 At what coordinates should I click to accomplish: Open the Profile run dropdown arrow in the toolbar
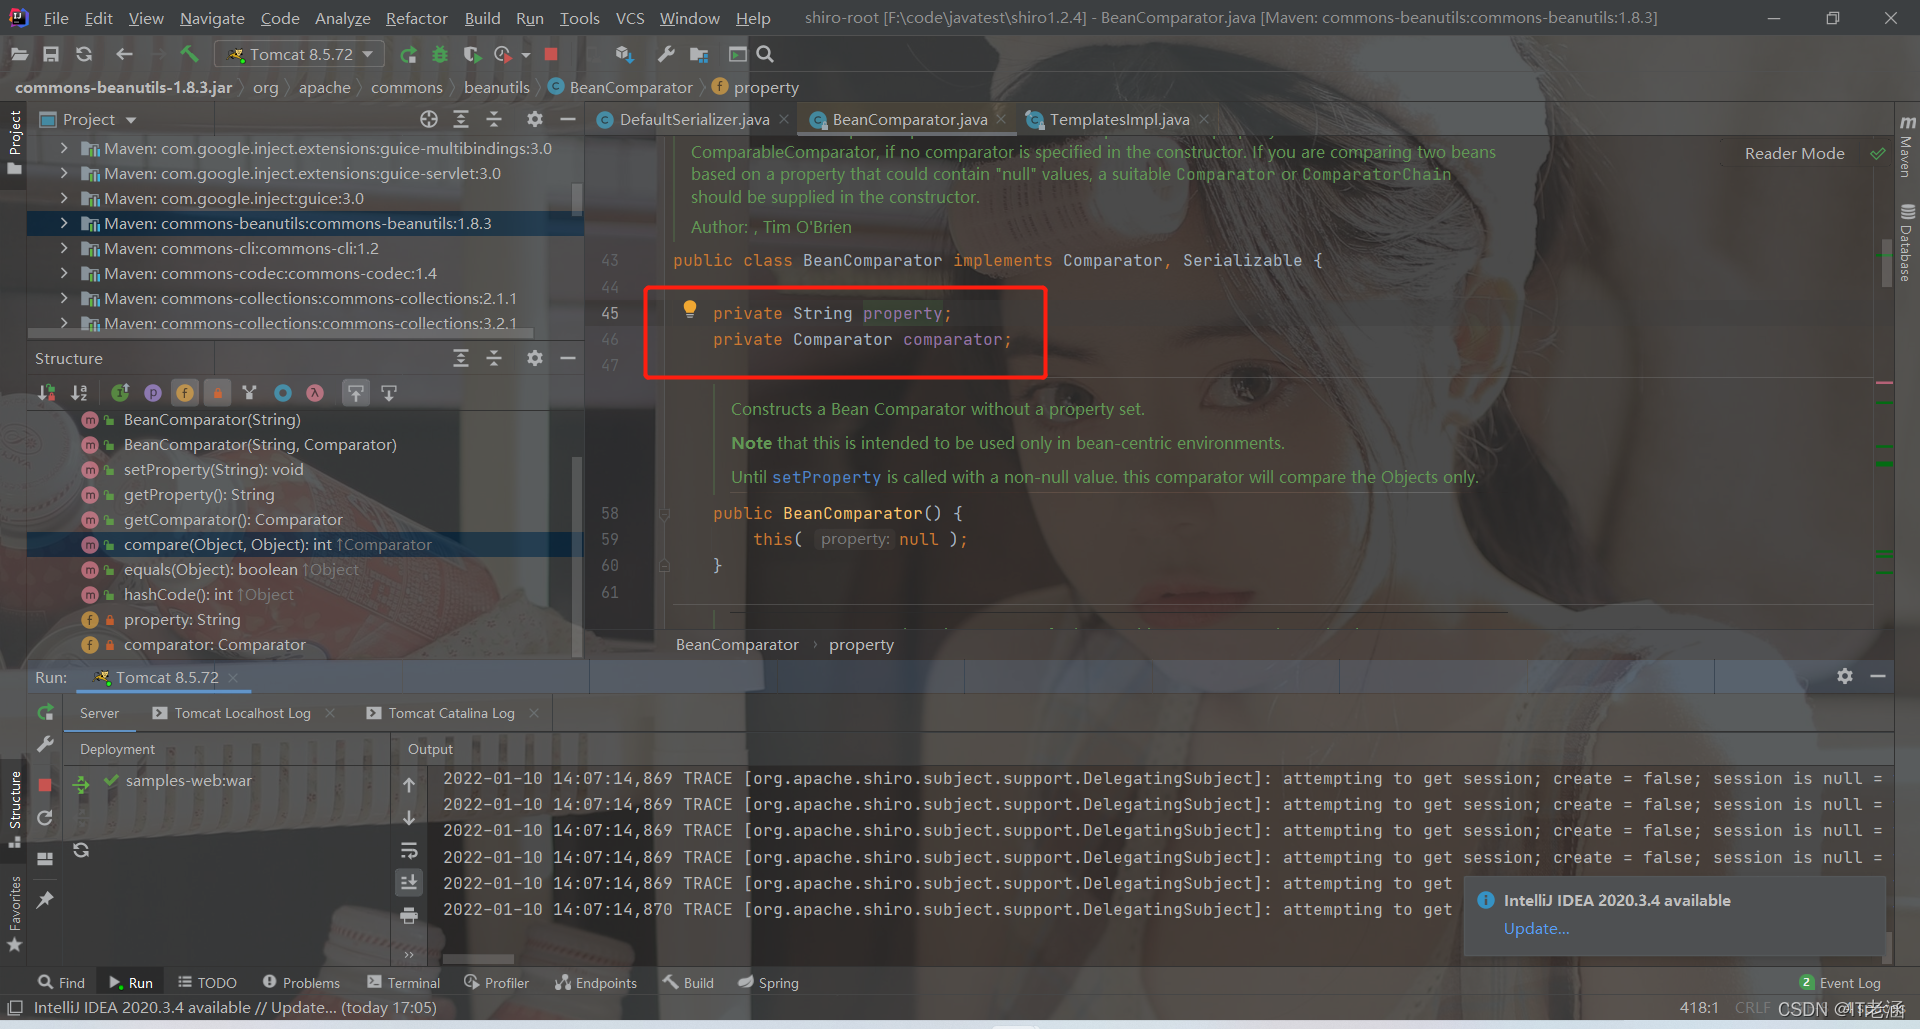526,55
